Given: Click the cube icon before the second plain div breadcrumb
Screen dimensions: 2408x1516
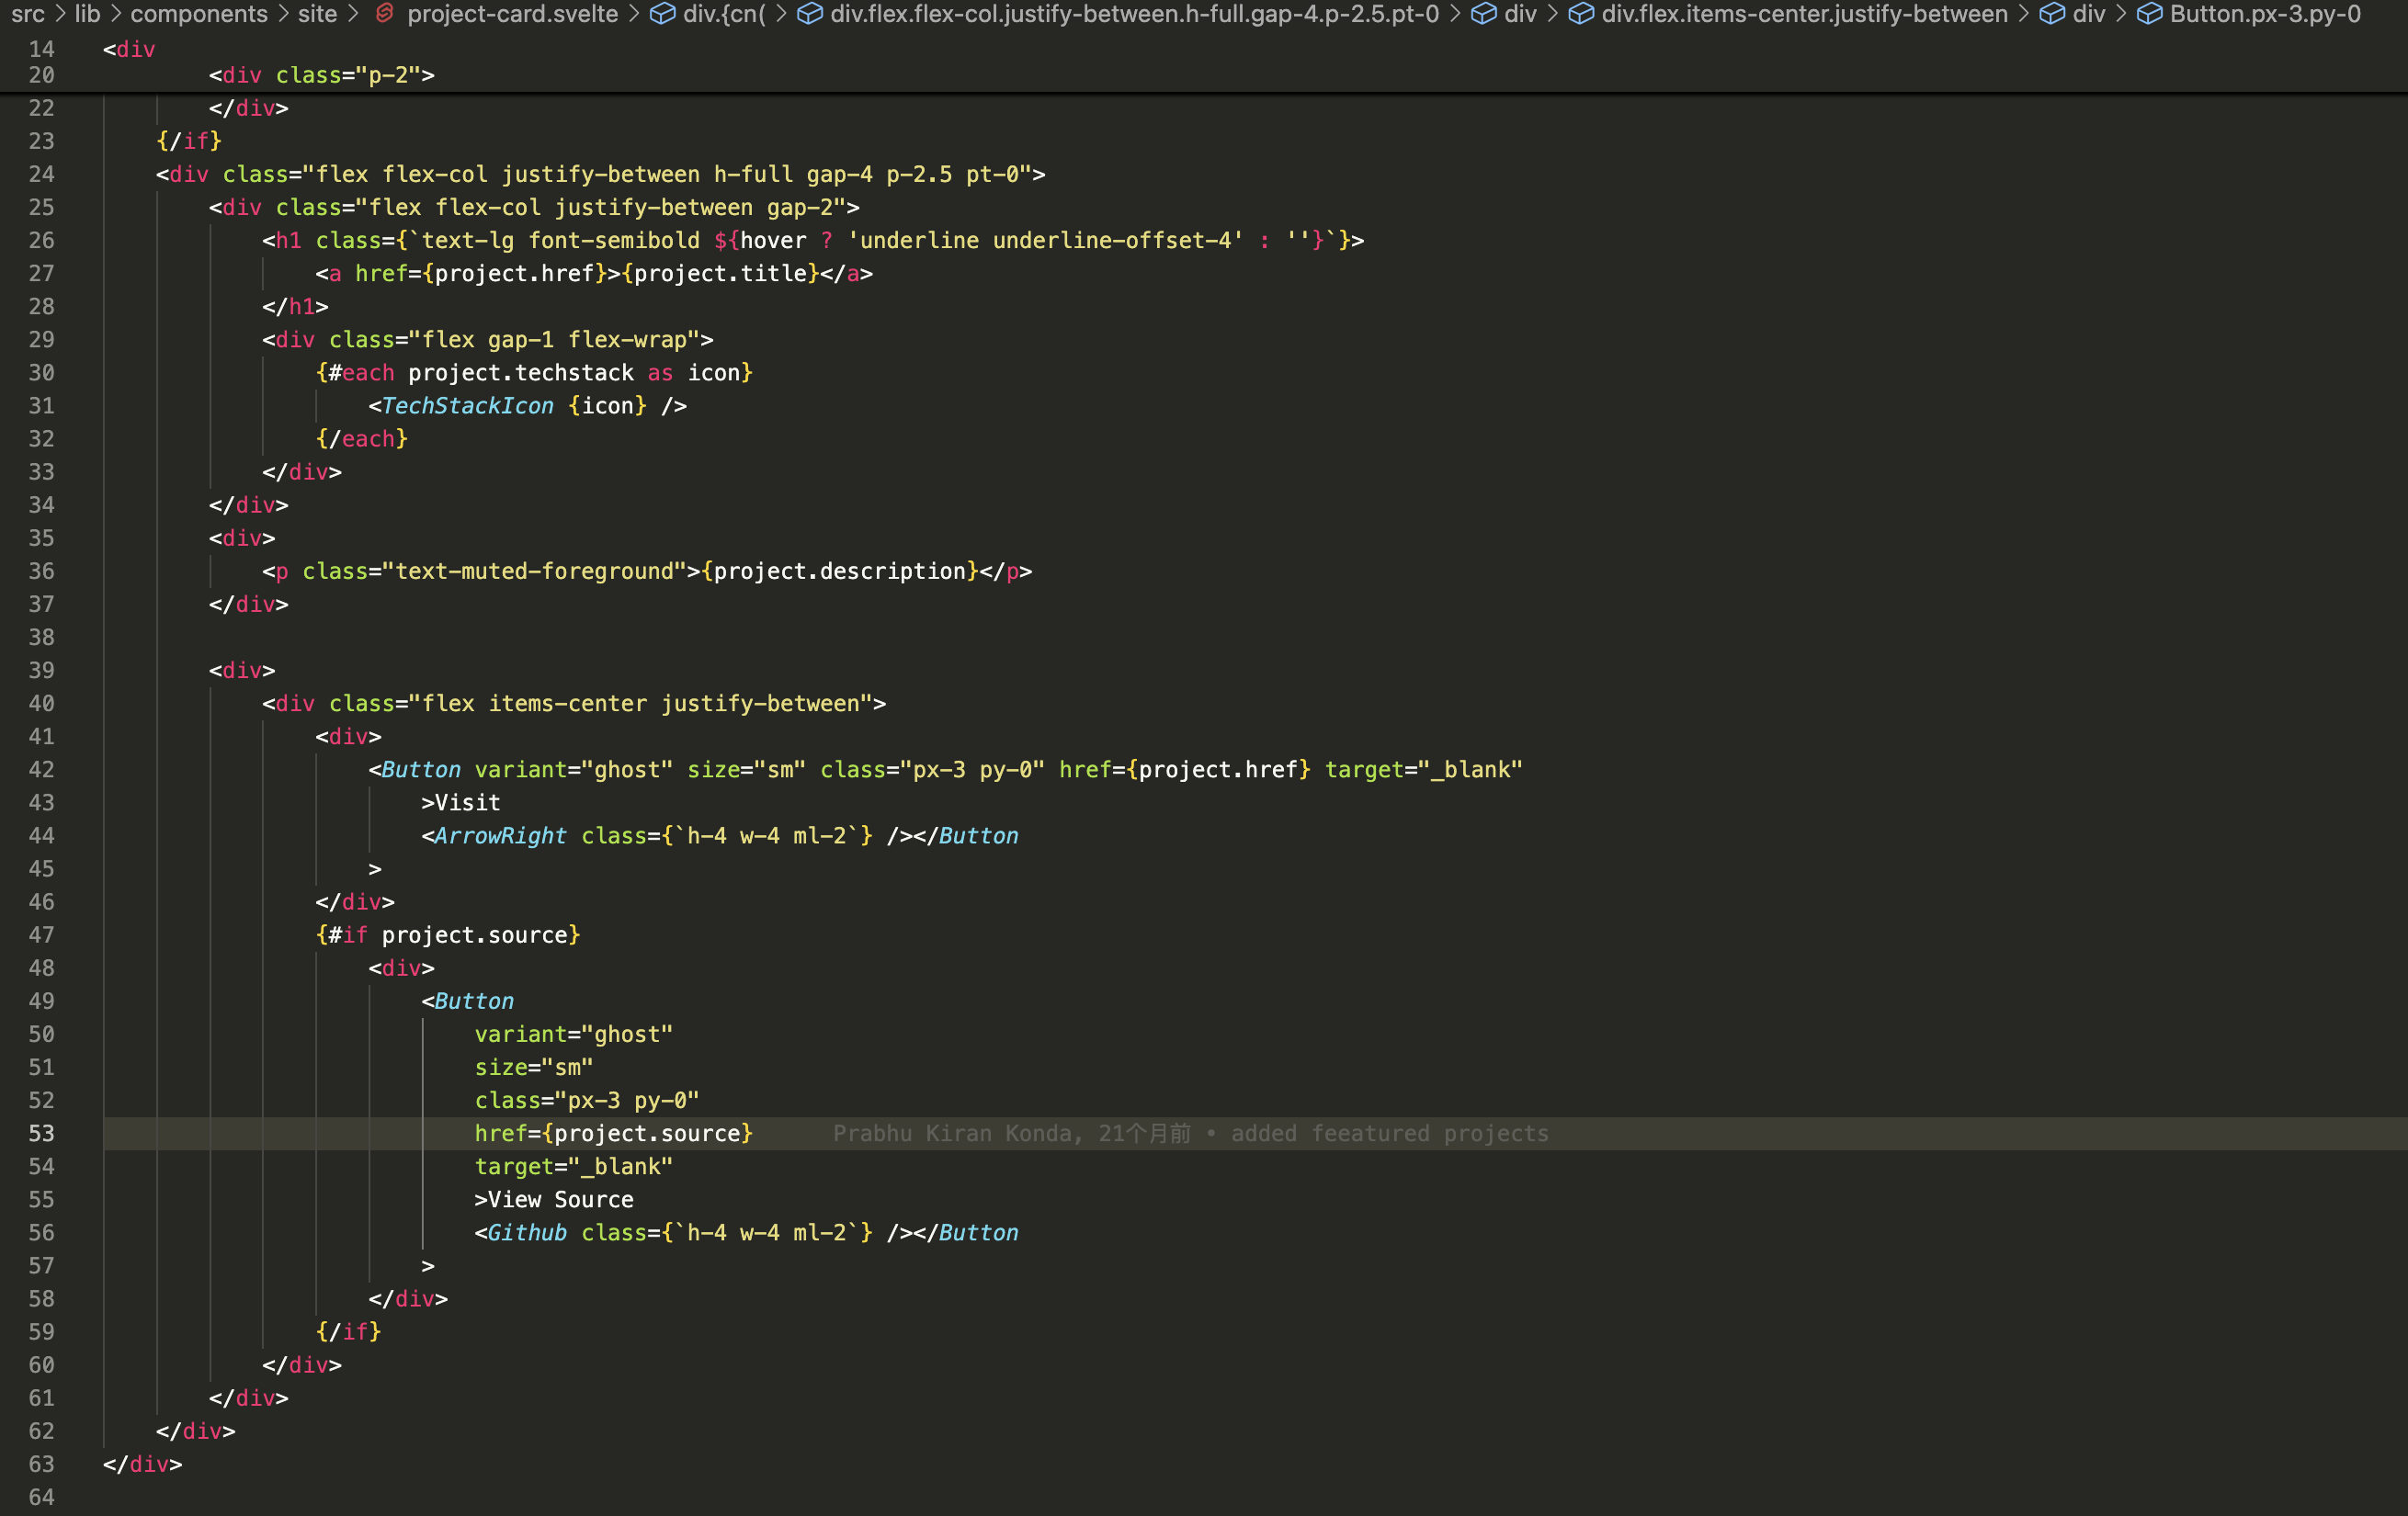Looking at the screenshot, I should click(x=2052, y=14).
